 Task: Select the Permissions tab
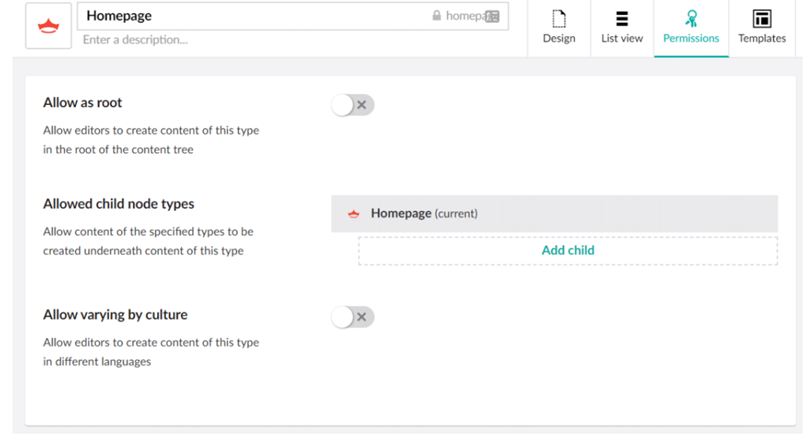691,28
